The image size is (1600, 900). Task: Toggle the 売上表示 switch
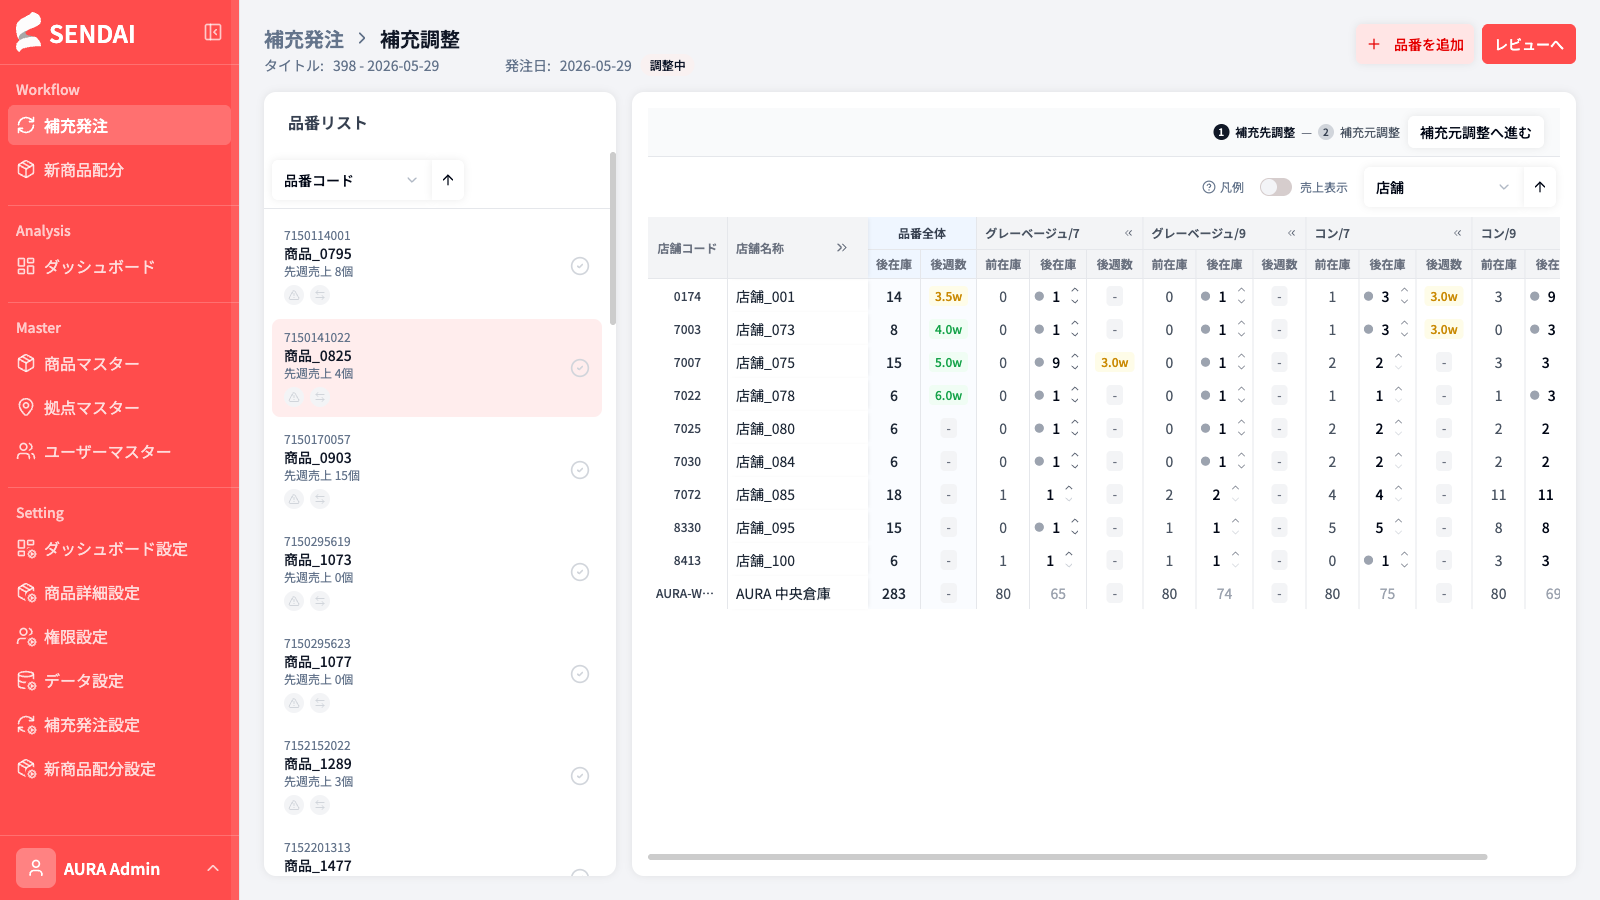1276,187
